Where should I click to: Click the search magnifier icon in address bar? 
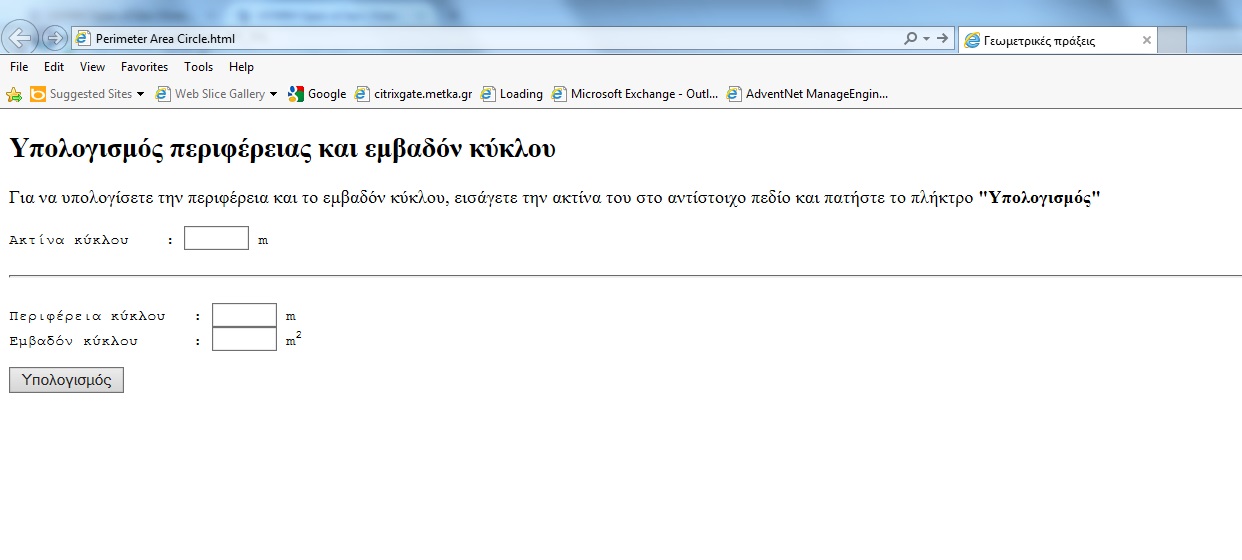(910, 39)
